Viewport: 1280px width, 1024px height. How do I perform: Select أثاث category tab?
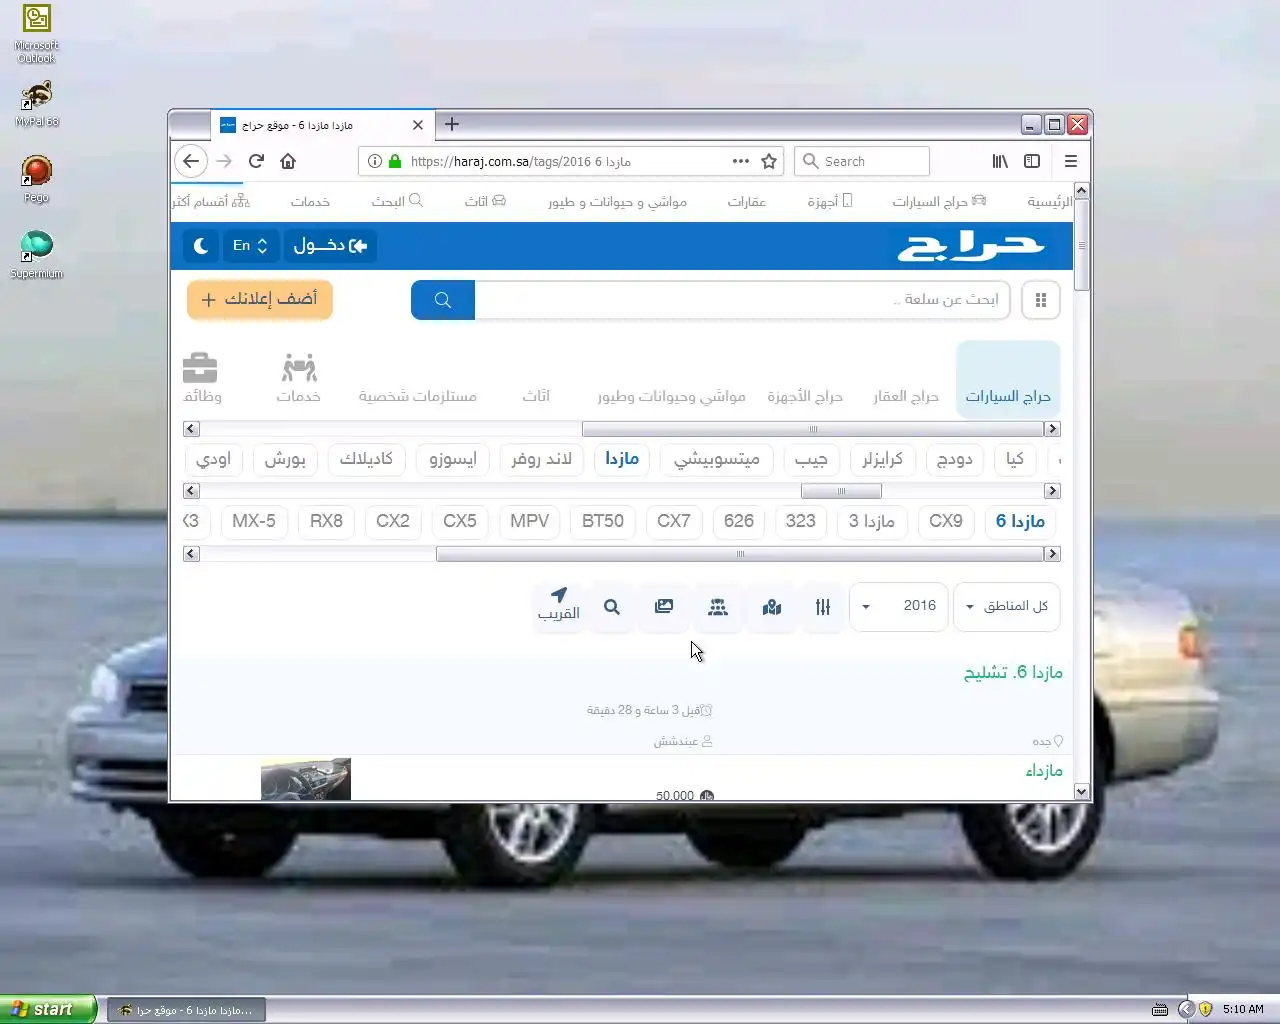tap(536, 396)
